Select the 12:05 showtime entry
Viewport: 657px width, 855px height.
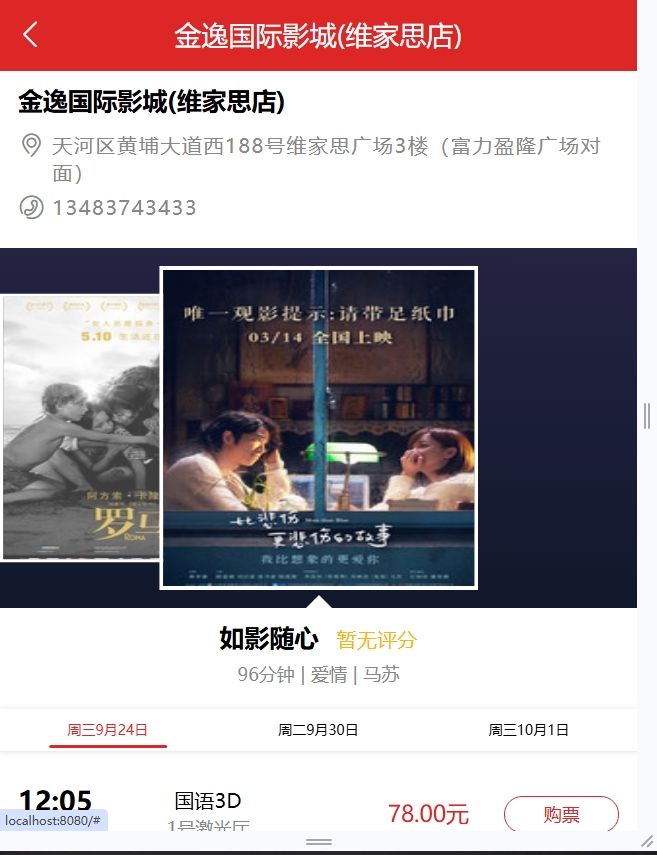(x=55, y=801)
